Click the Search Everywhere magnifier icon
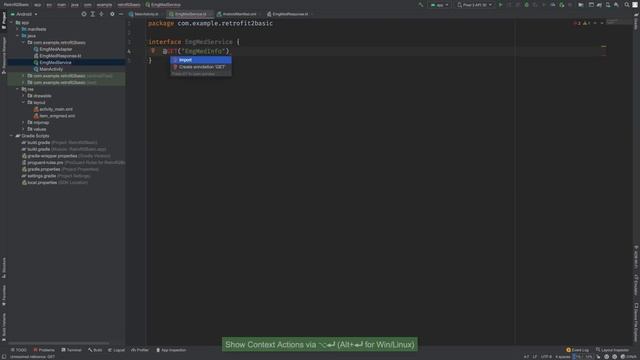The width and height of the screenshot is (640, 360). (x=627, y=5)
